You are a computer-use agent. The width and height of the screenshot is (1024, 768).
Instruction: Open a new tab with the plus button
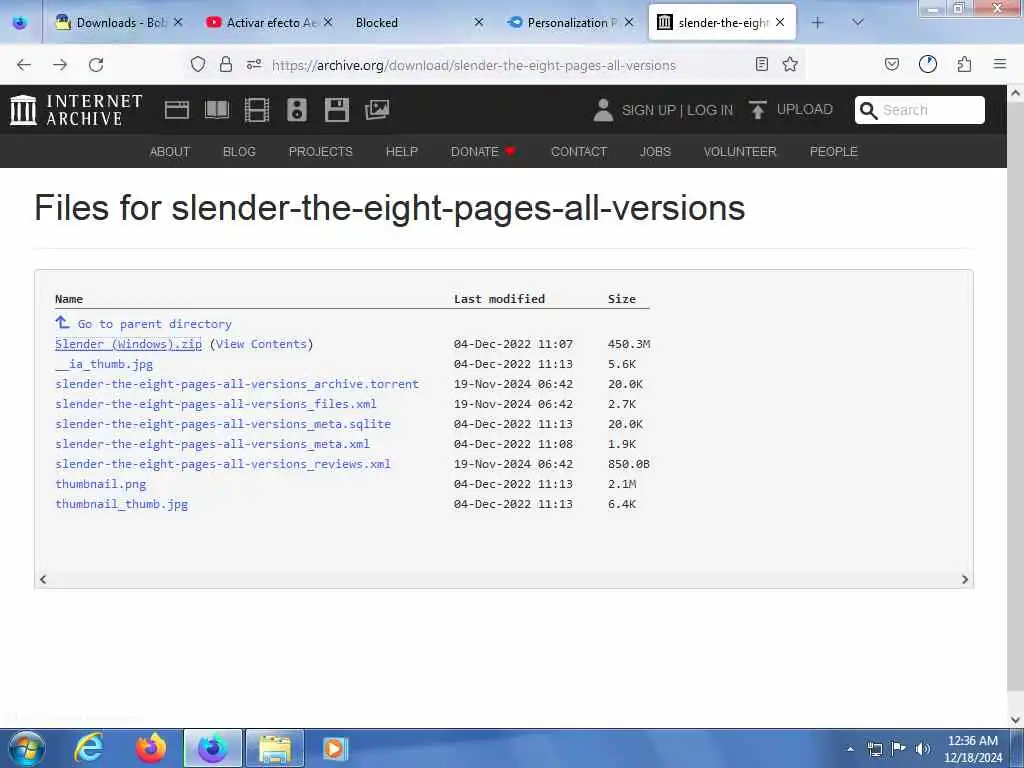pyautogui.click(x=818, y=23)
